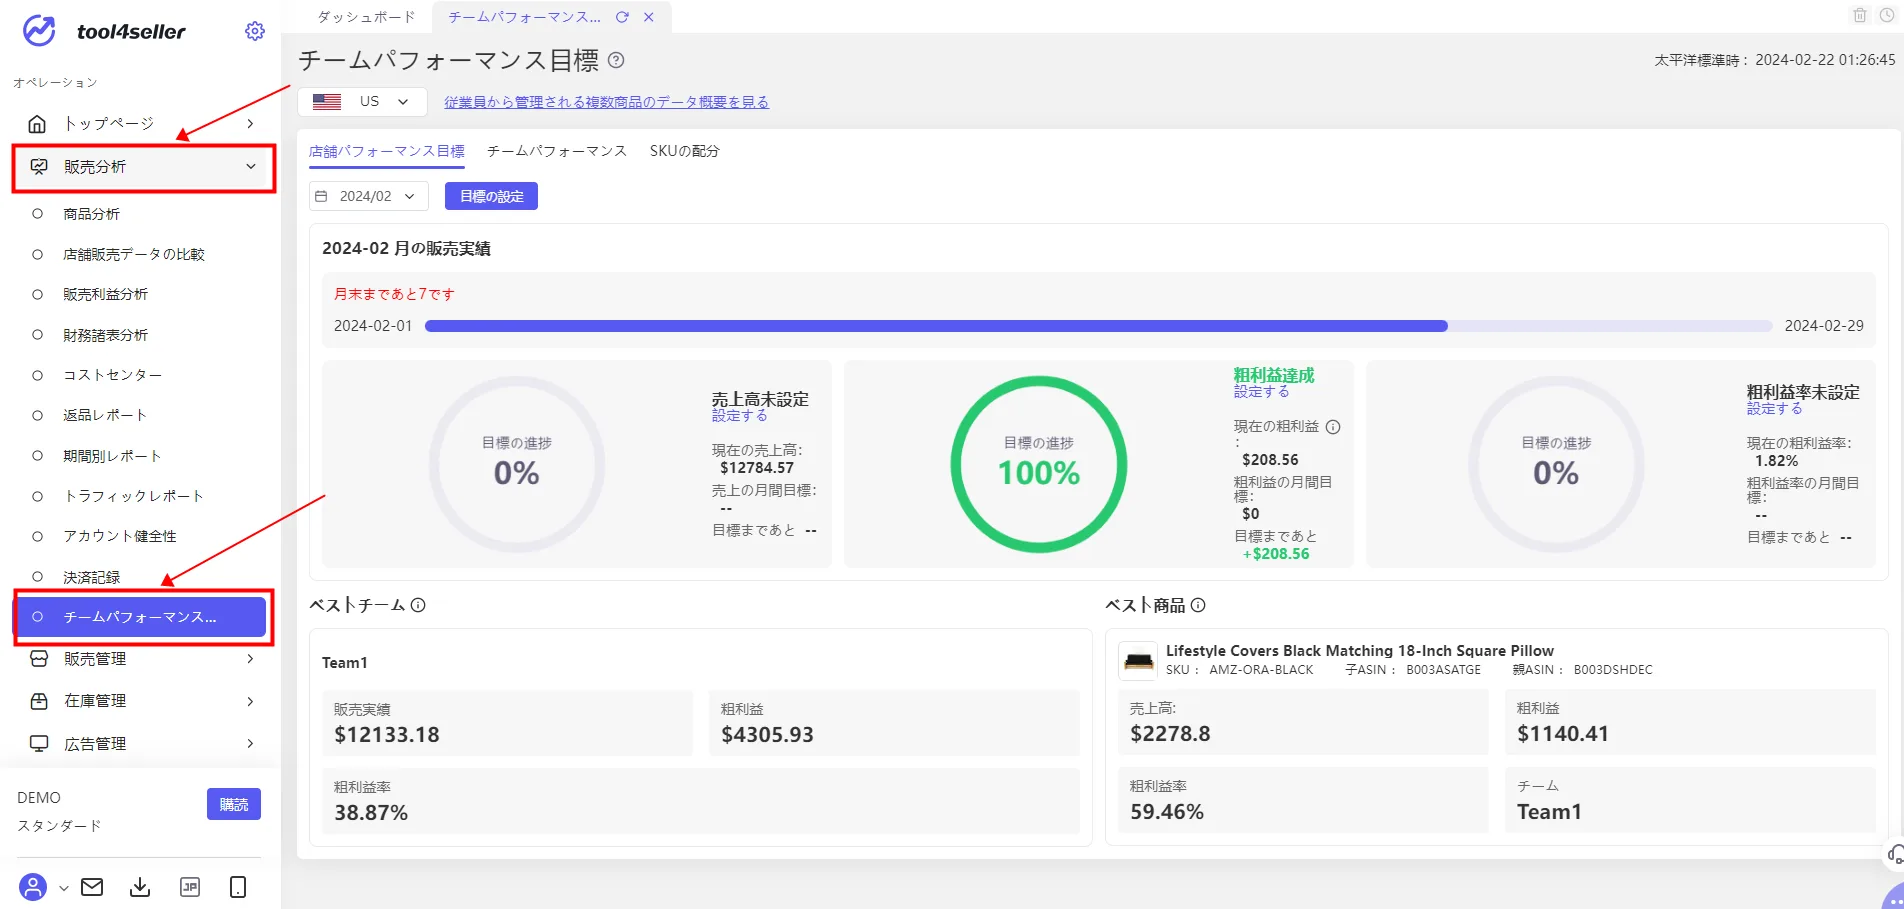
Task: Click 設定する under 粗利益達成
Action: [x=1262, y=392]
